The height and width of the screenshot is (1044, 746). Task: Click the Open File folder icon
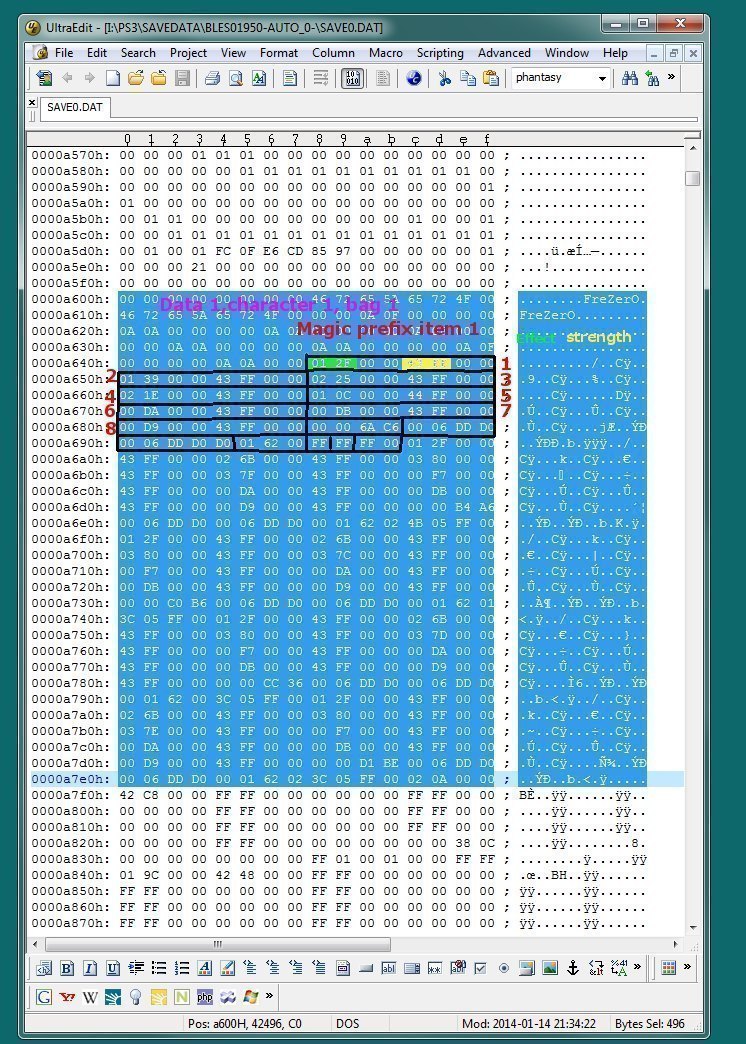point(136,79)
